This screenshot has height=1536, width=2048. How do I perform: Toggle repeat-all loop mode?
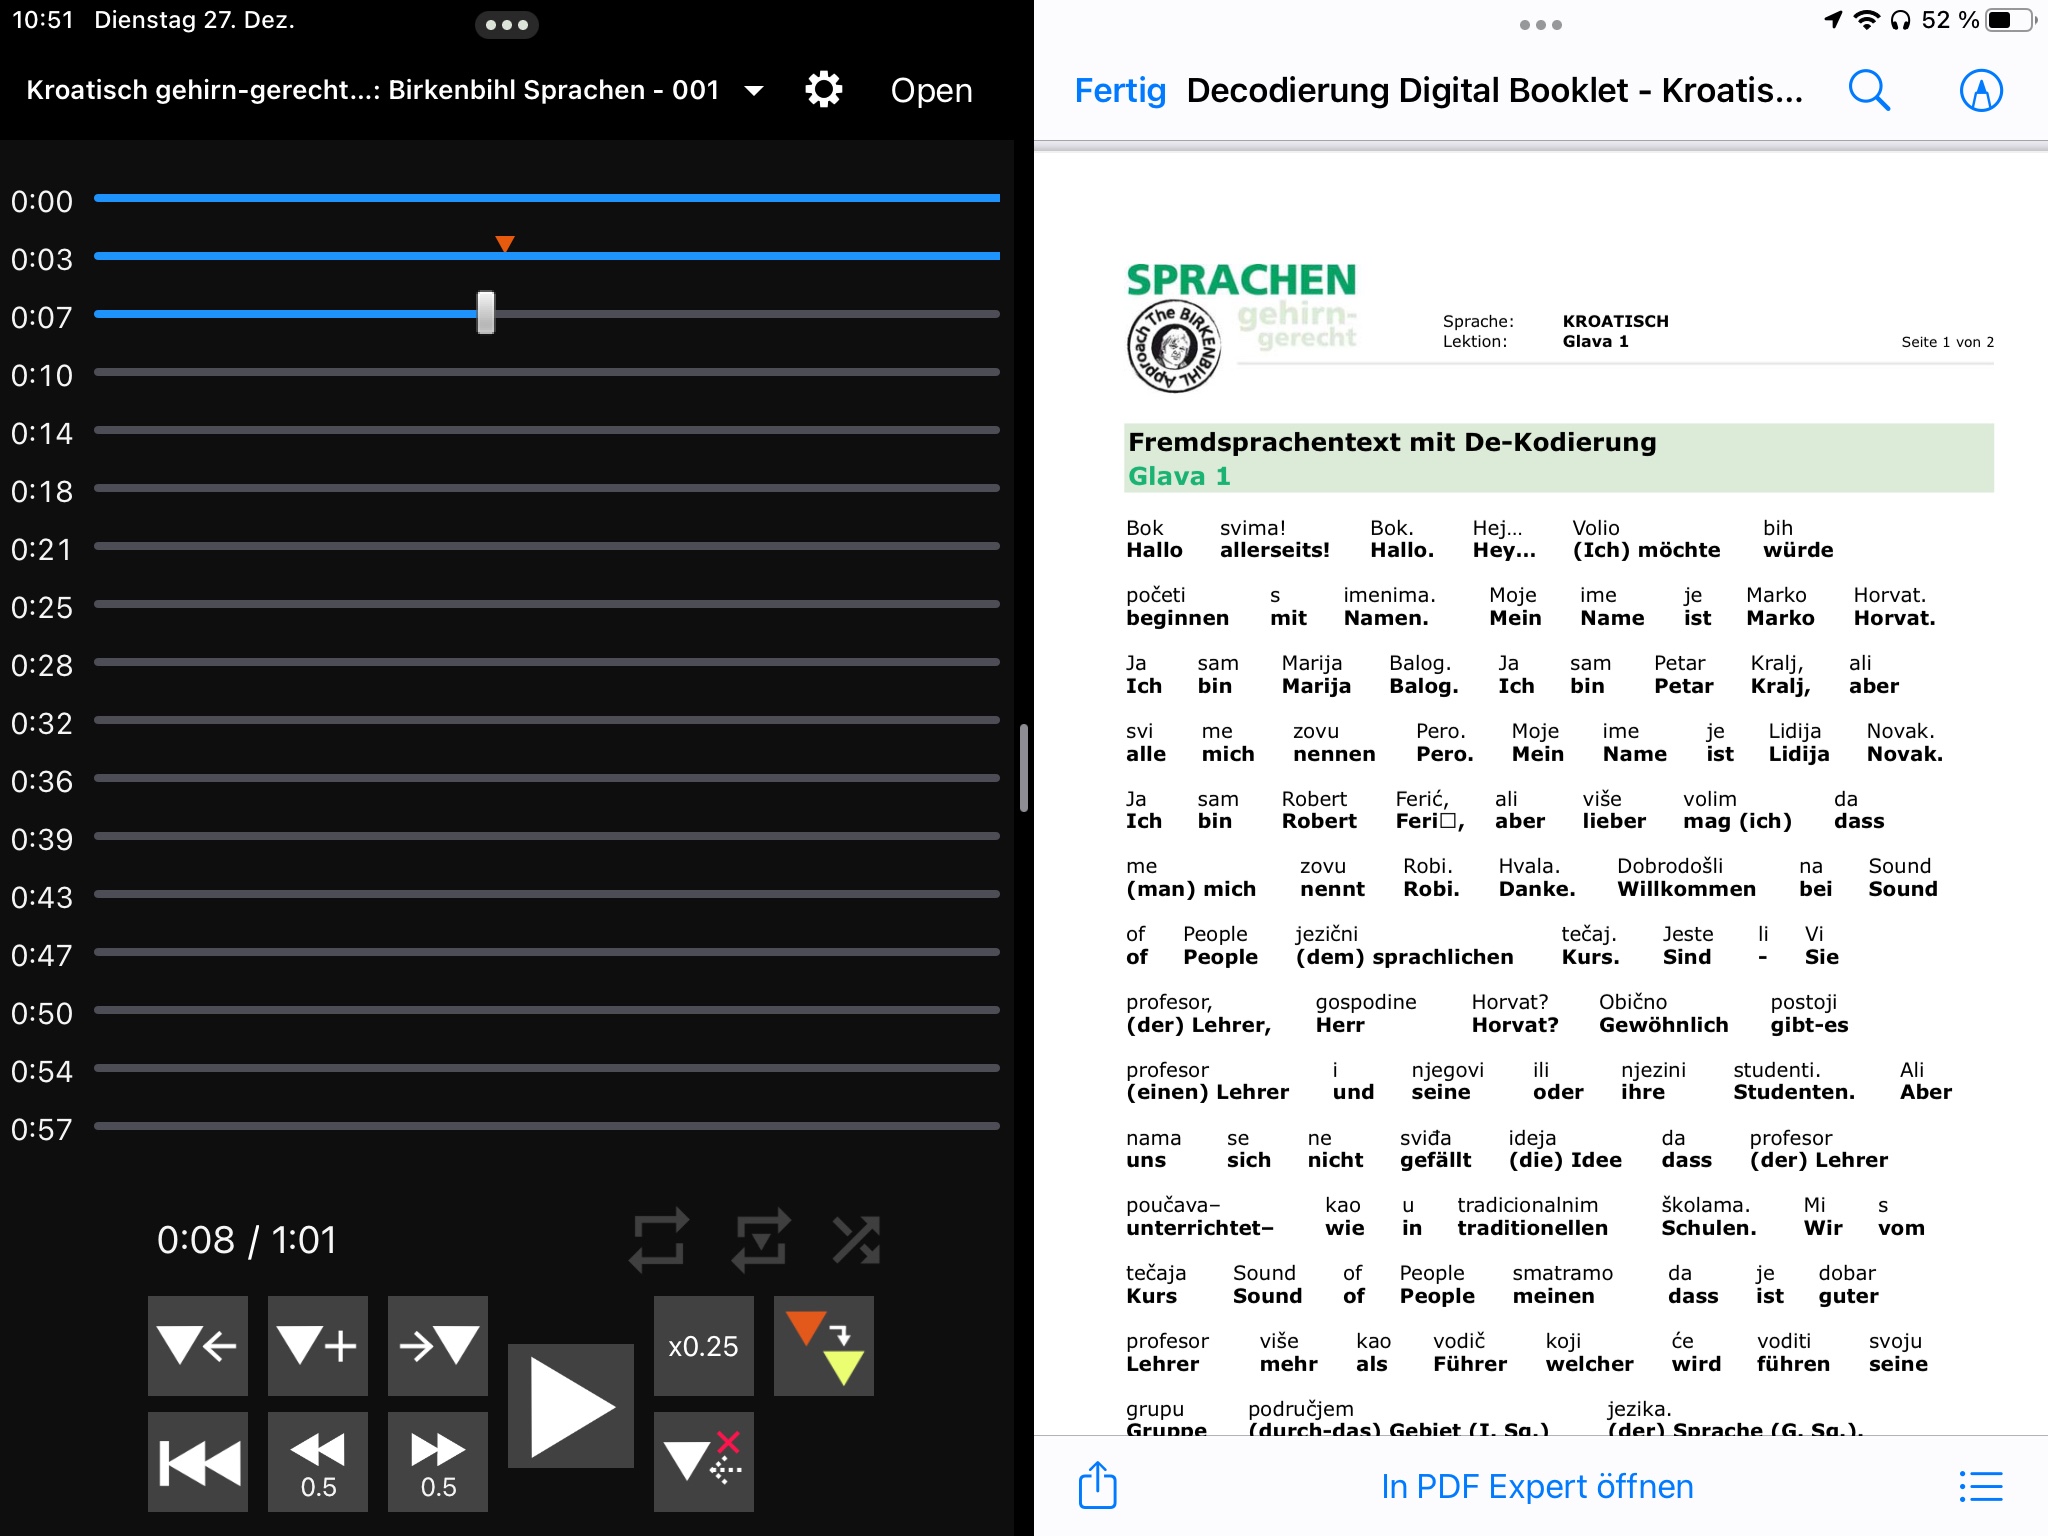659,1240
